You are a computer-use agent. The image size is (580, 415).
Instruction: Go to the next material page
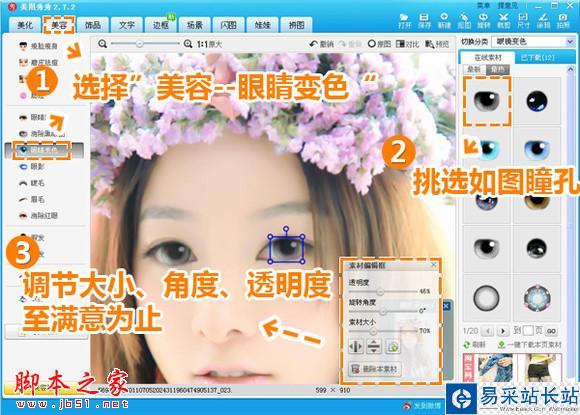(502, 331)
